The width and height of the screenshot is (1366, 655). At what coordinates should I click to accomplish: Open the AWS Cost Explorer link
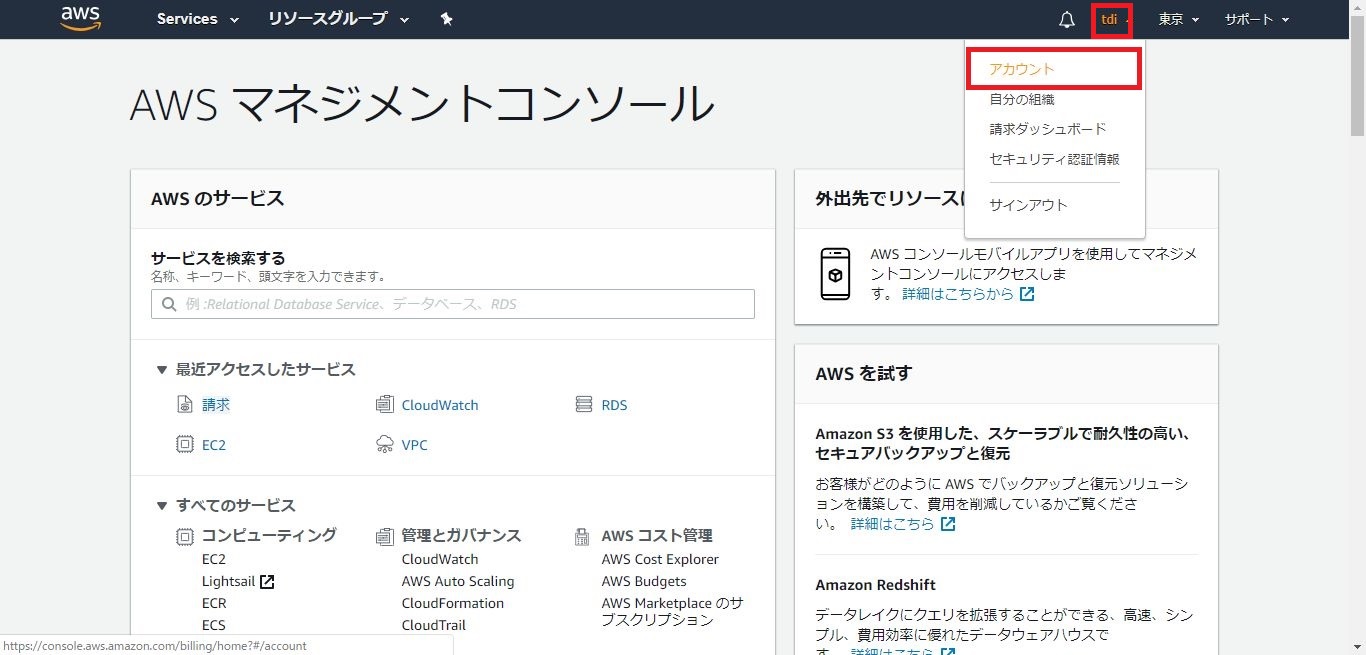(x=660, y=559)
